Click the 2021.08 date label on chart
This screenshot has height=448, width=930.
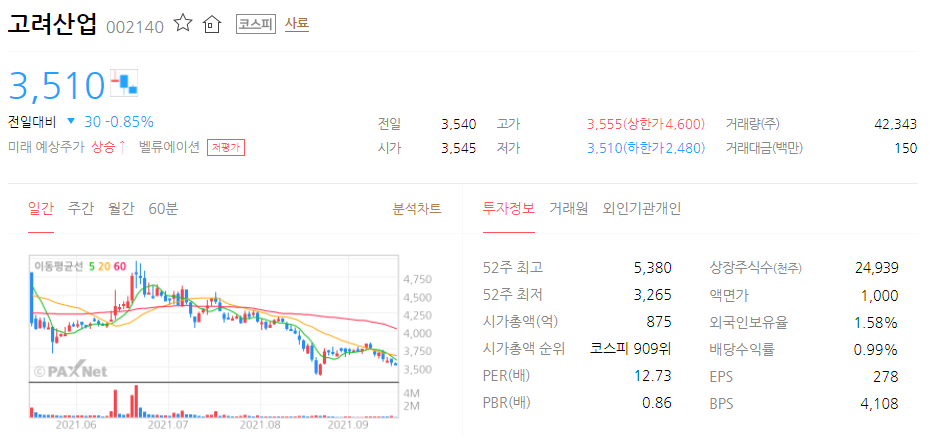(260, 425)
